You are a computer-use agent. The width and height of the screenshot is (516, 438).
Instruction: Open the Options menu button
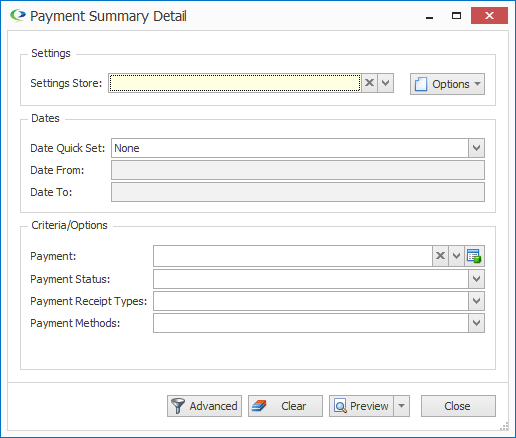447,84
